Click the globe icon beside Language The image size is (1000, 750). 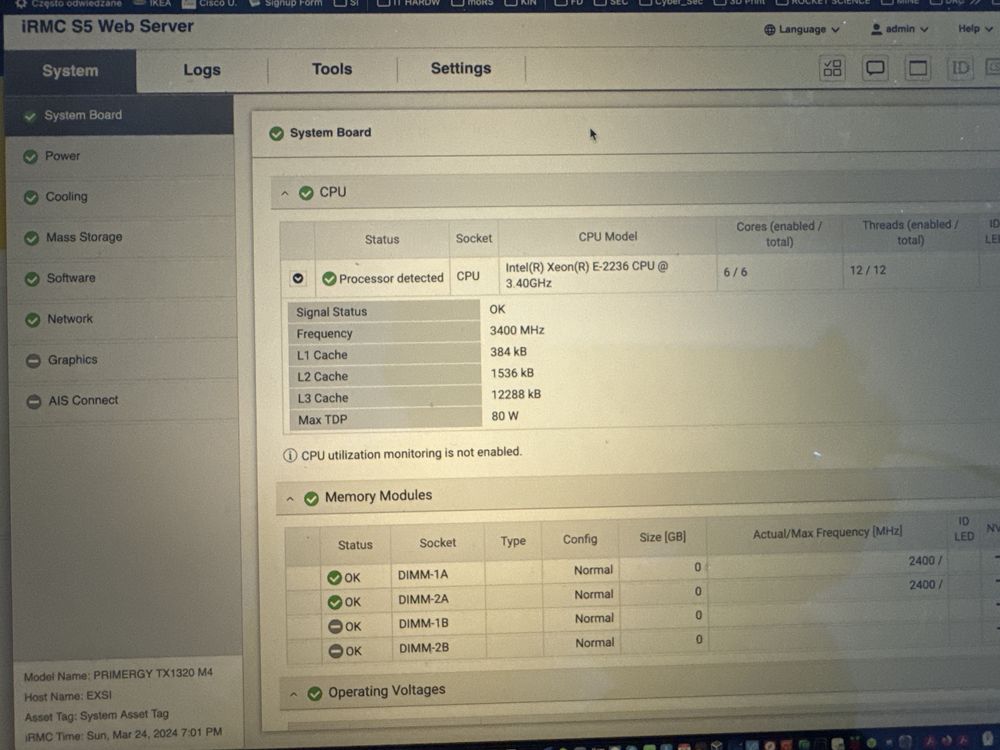(770, 30)
